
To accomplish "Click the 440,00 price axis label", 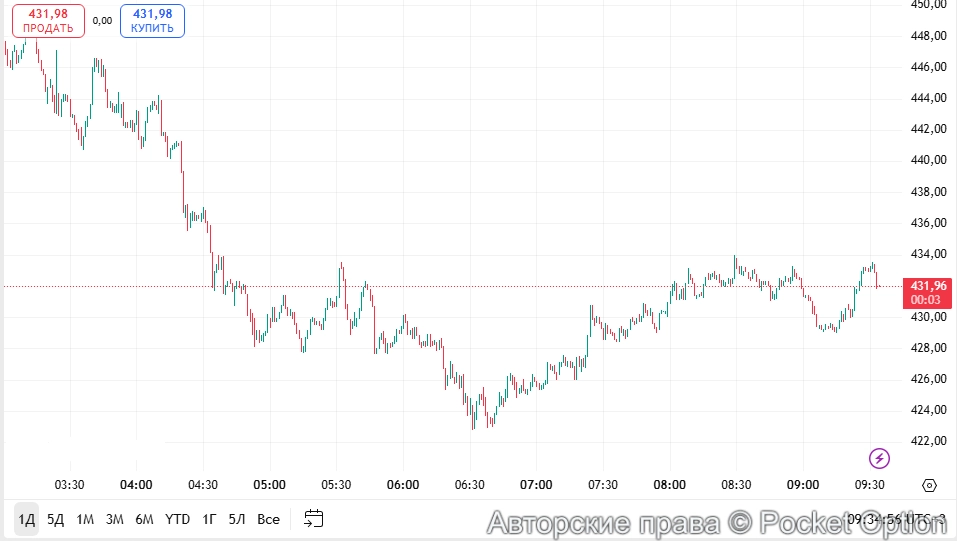I will [x=929, y=160].
